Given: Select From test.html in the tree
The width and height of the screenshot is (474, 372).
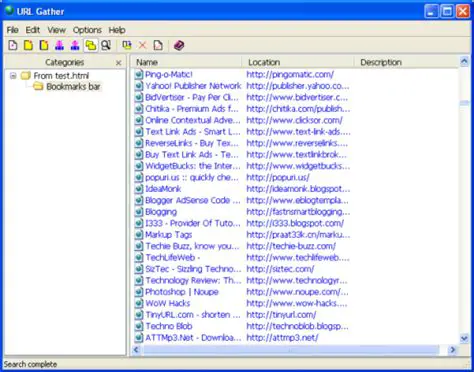Looking at the screenshot, I should (61, 76).
